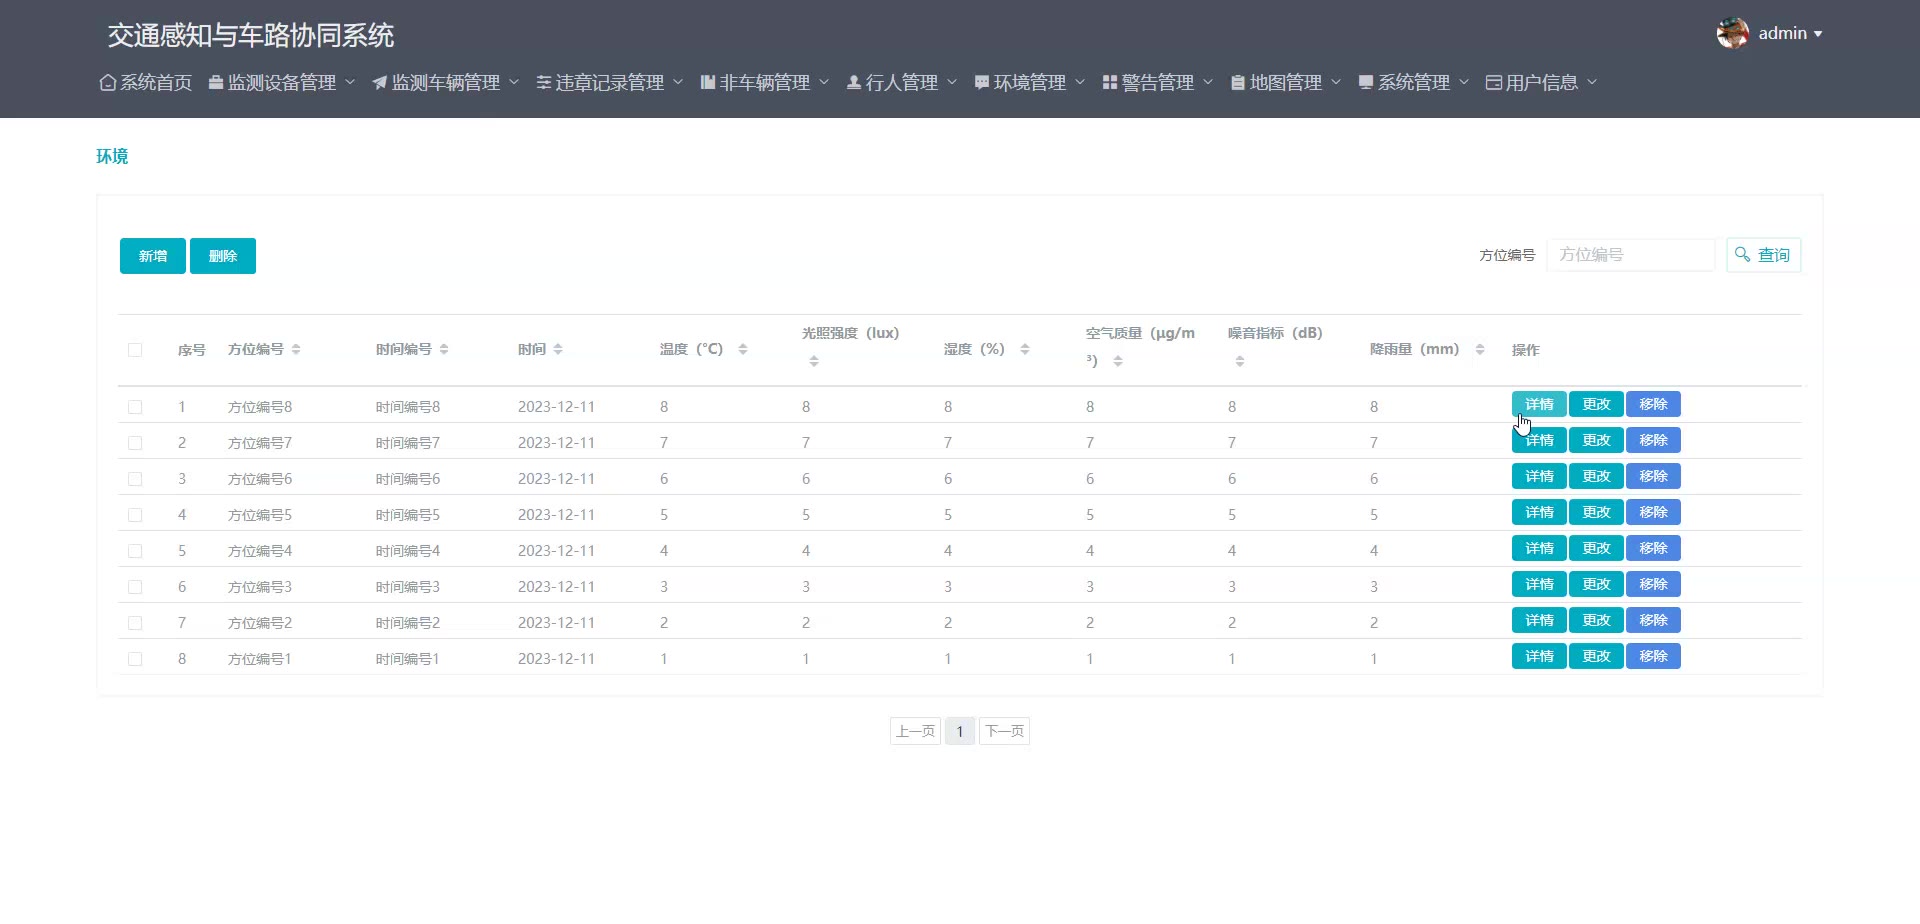Click 更改 for 方位编号3 row
1920x924 pixels.
(x=1596, y=584)
